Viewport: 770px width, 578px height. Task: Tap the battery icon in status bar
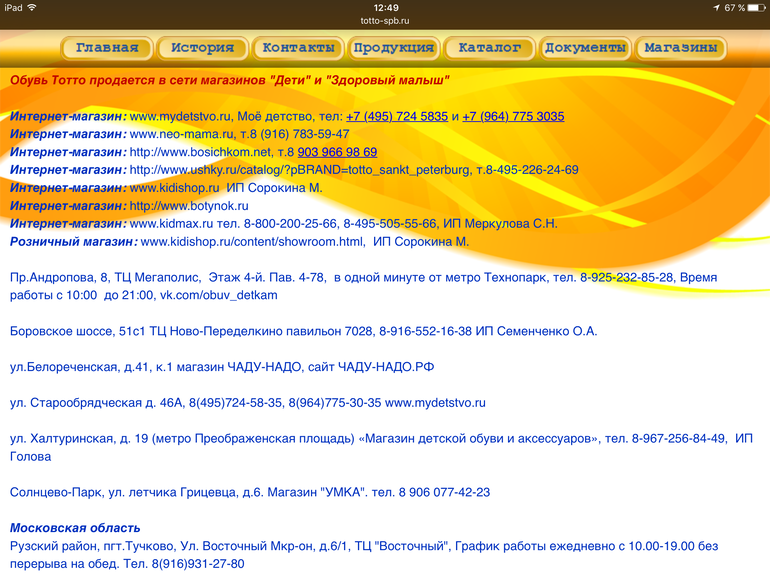[754, 7]
